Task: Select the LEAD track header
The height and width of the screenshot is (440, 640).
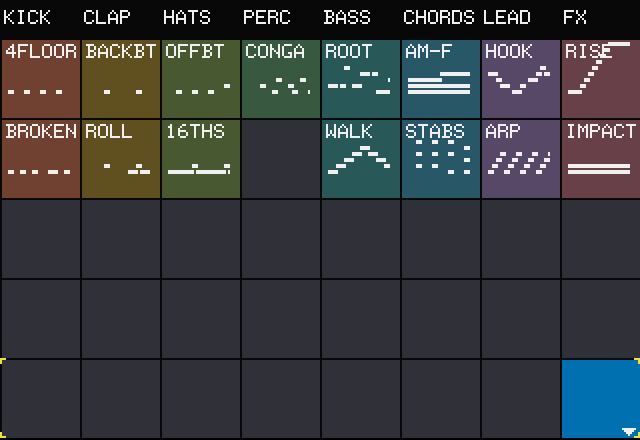Action: coord(507,18)
